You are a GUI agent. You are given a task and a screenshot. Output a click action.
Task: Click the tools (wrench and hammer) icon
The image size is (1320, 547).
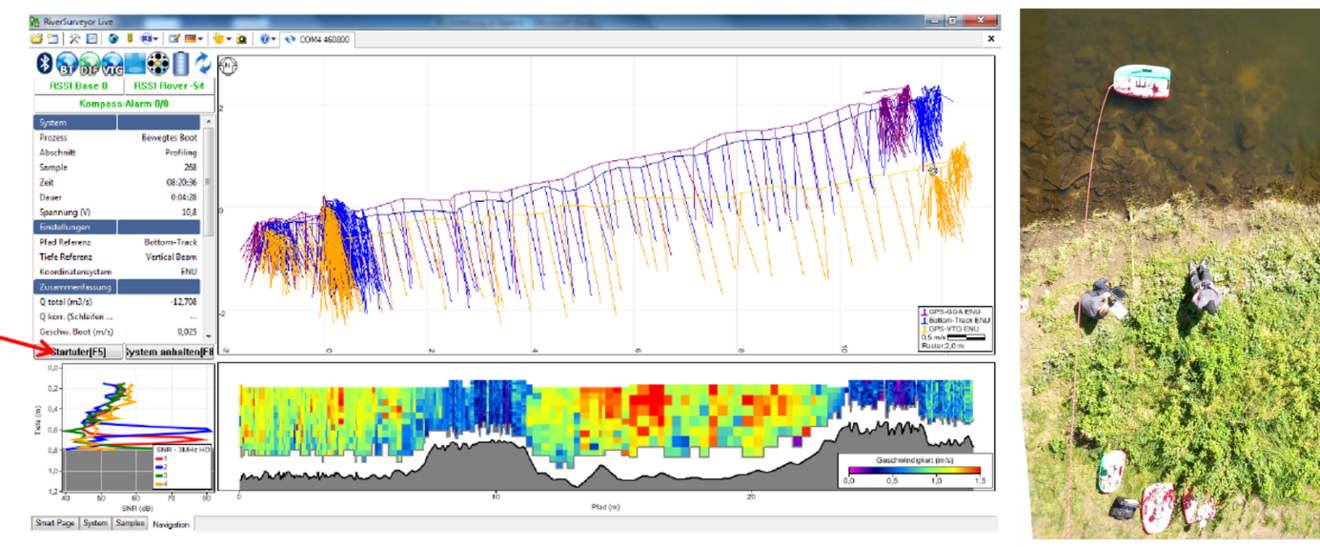[74, 39]
